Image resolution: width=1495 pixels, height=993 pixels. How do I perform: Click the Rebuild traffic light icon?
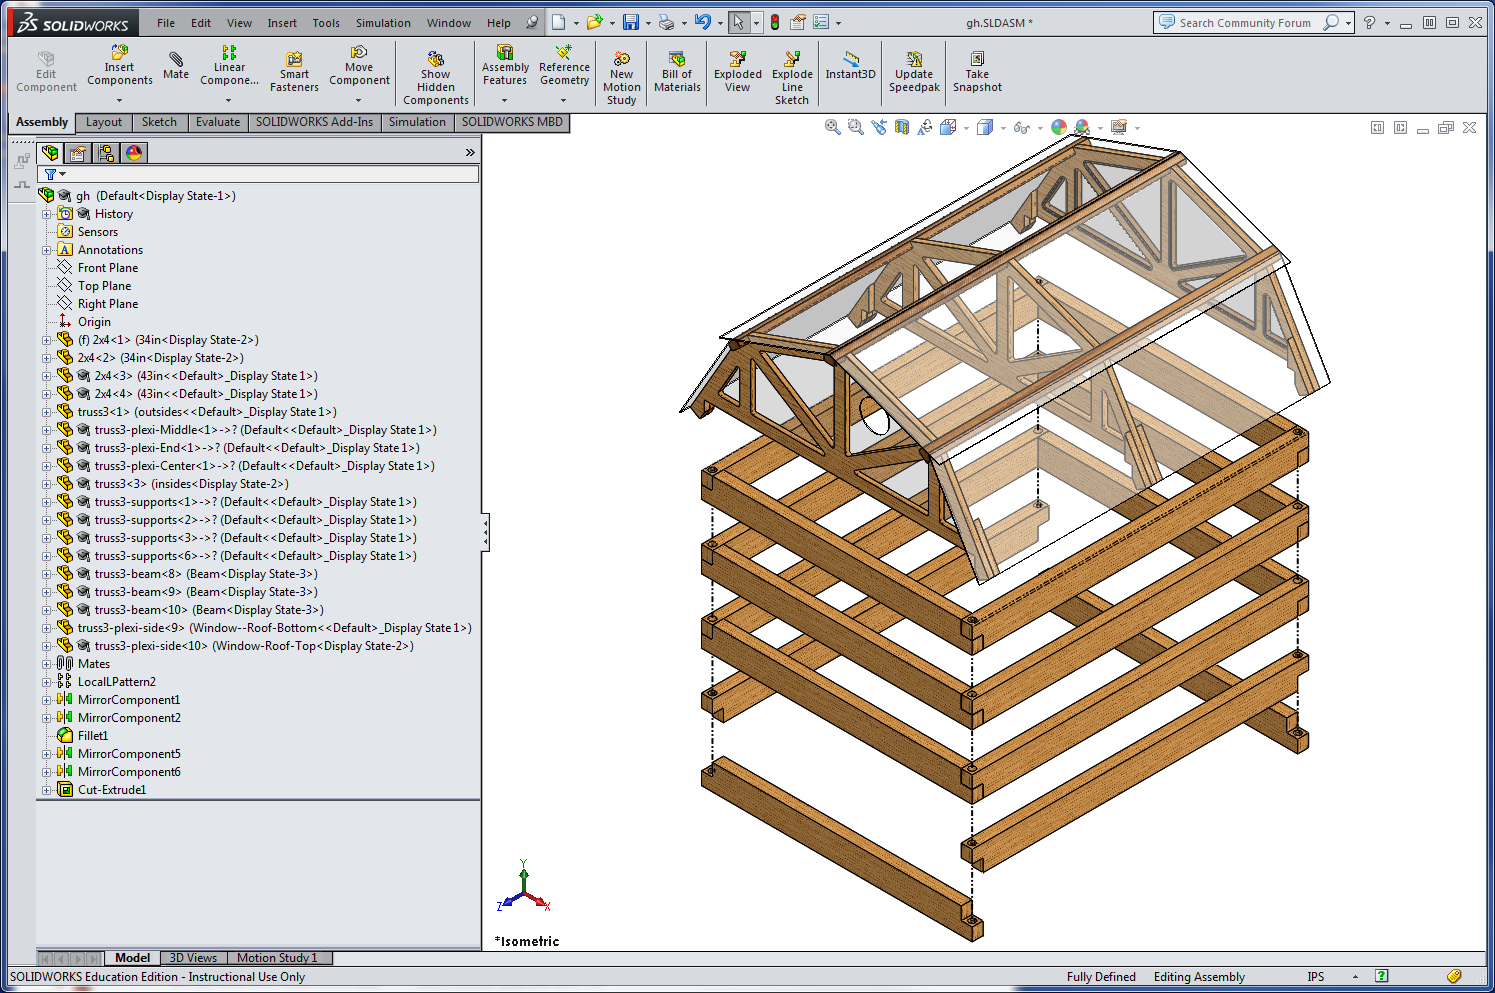(x=774, y=22)
